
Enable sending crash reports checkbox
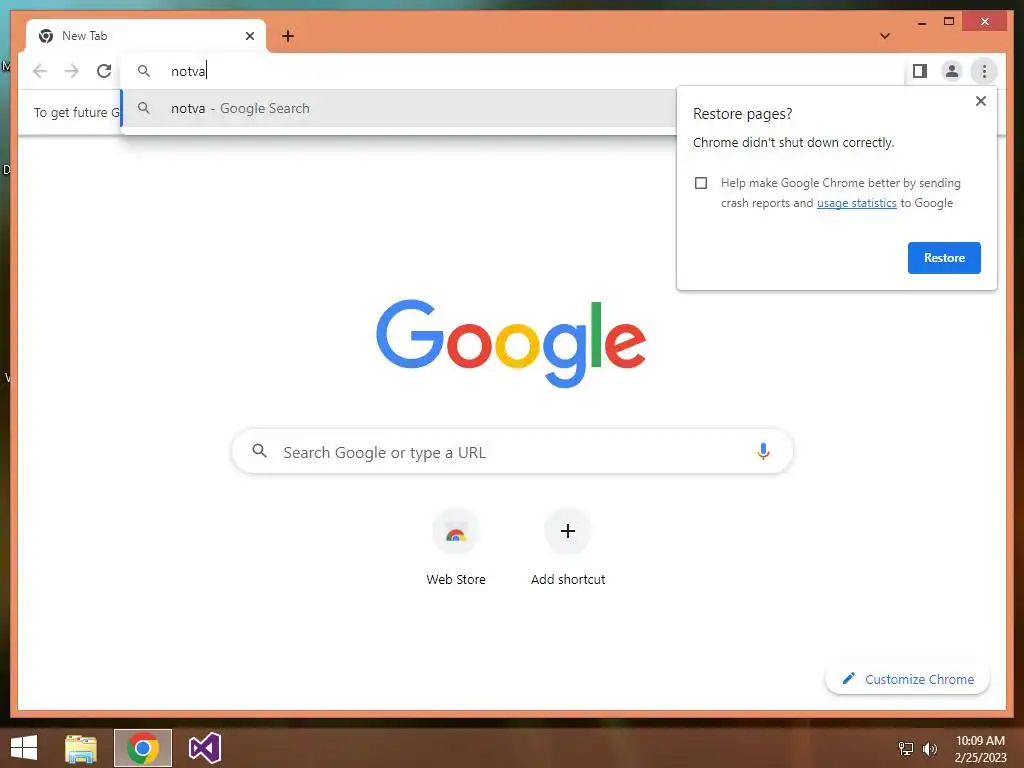pos(701,183)
